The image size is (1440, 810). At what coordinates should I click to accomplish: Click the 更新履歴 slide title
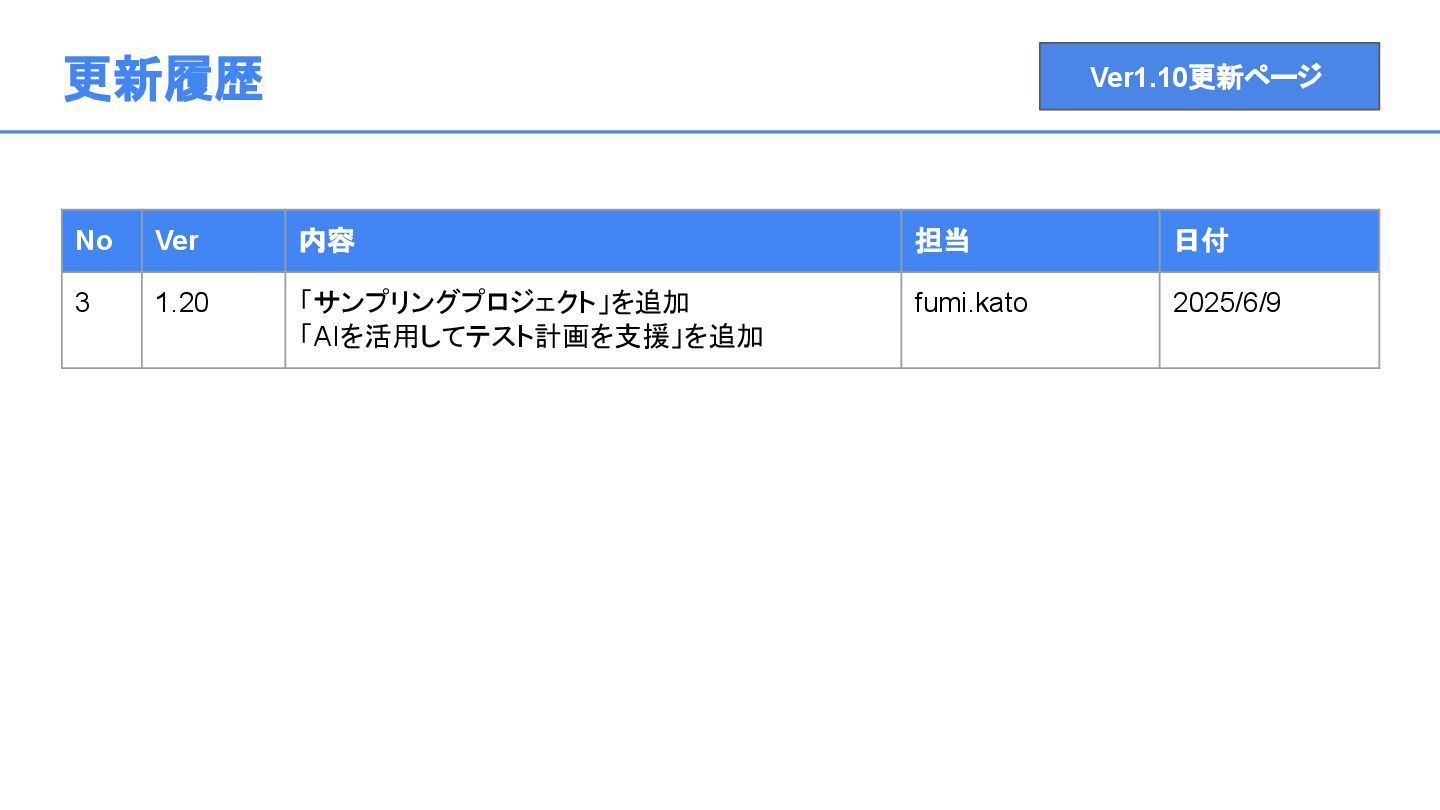click(x=163, y=79)
